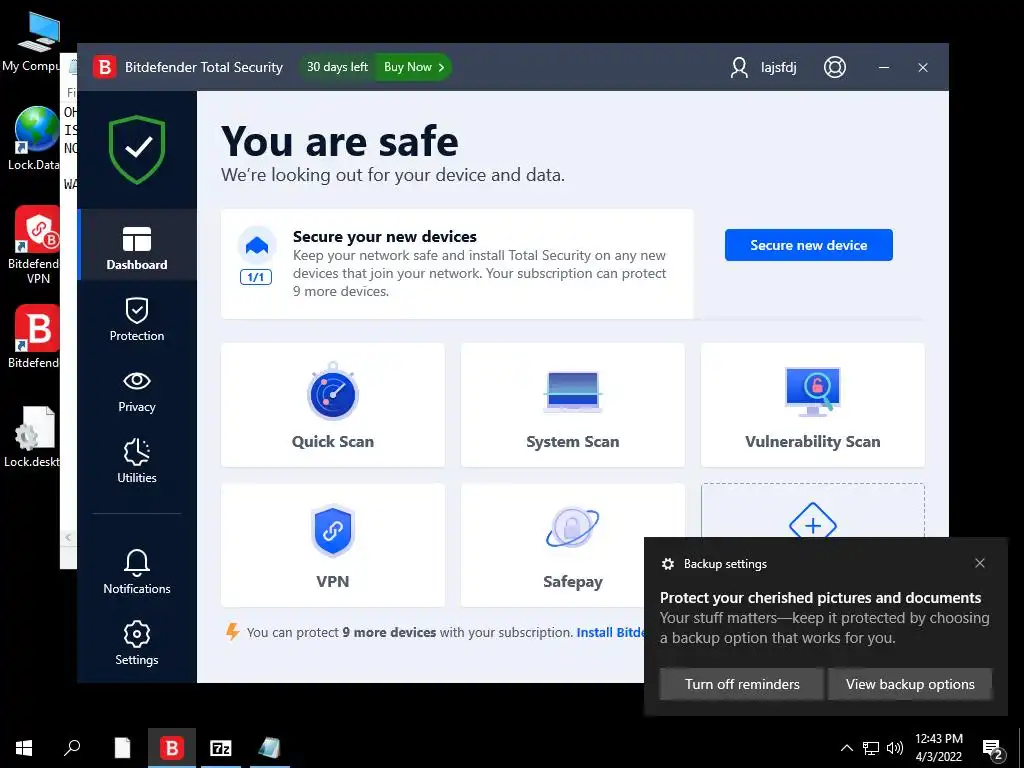Click View backup options button
This screenshot has width=1024, height=768.
(910, 684)
